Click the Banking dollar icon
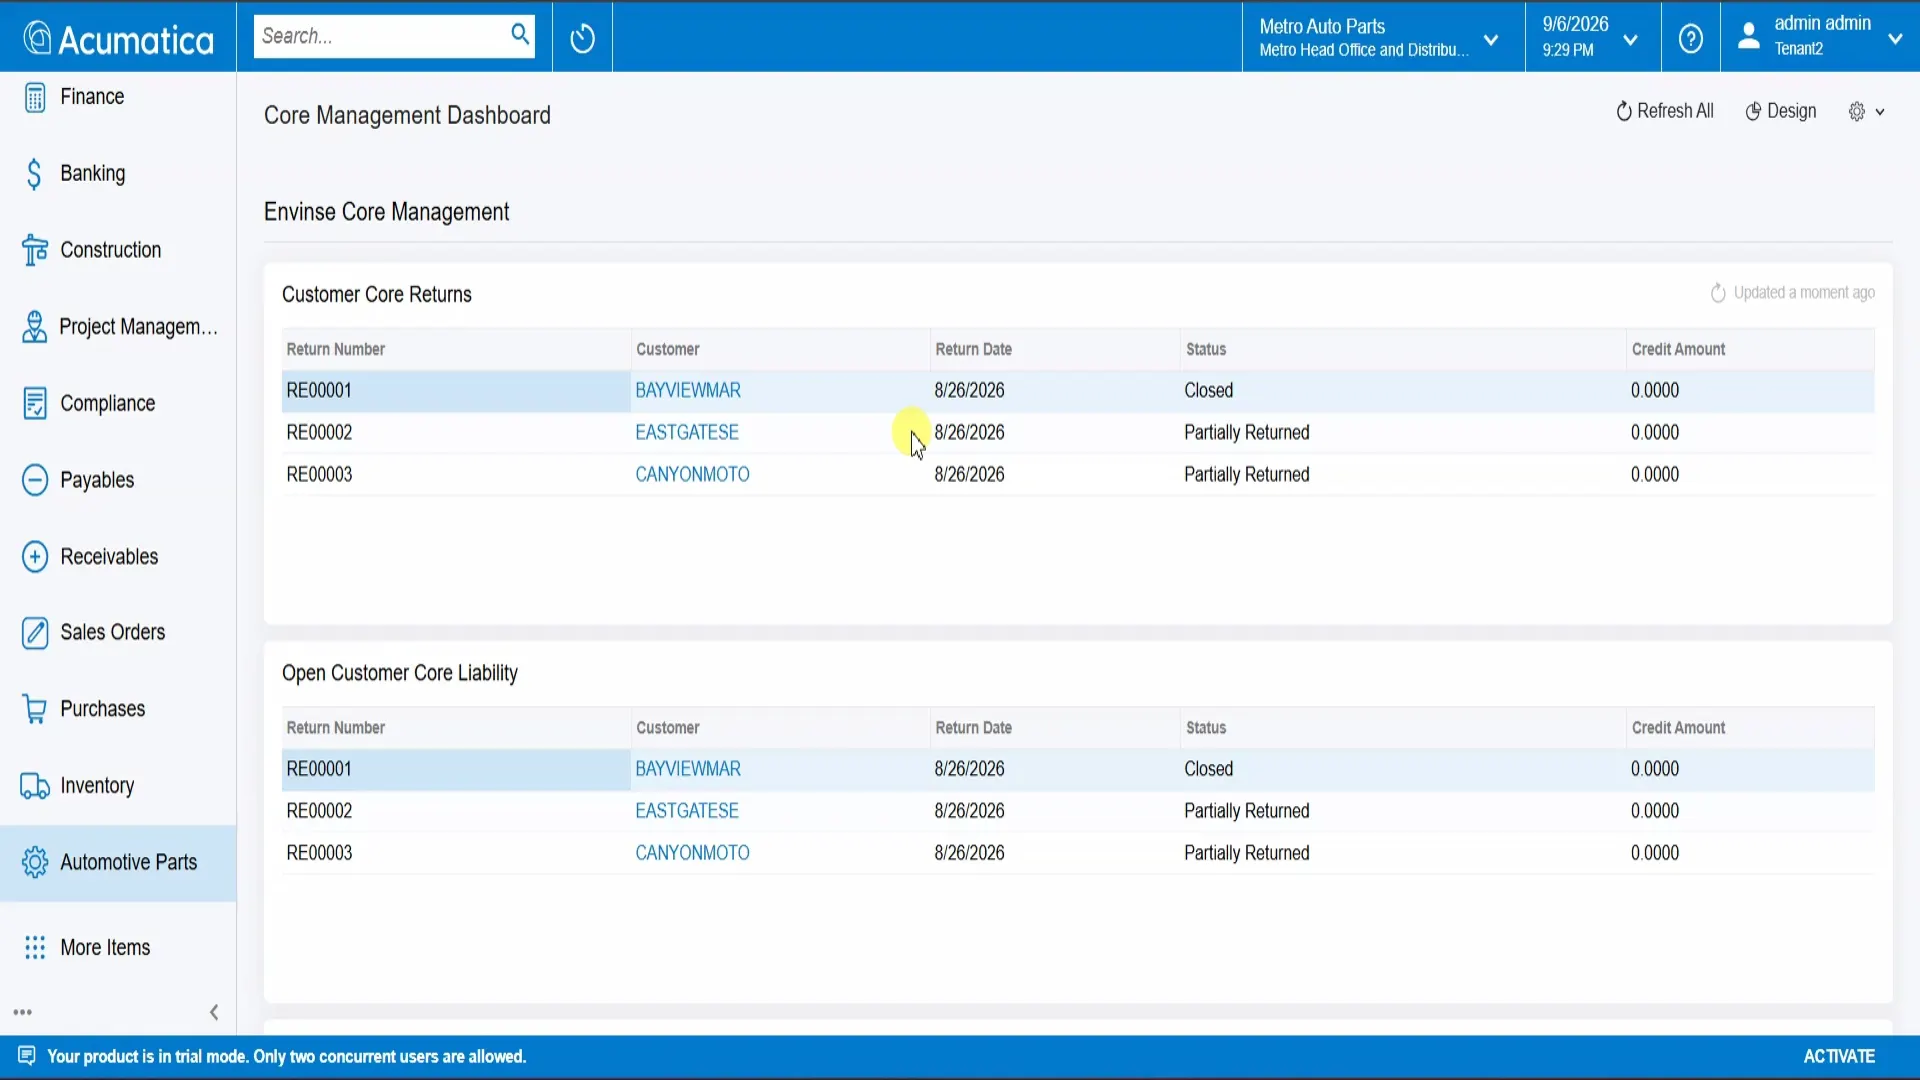The image size is (1920, 1080). 35,174
